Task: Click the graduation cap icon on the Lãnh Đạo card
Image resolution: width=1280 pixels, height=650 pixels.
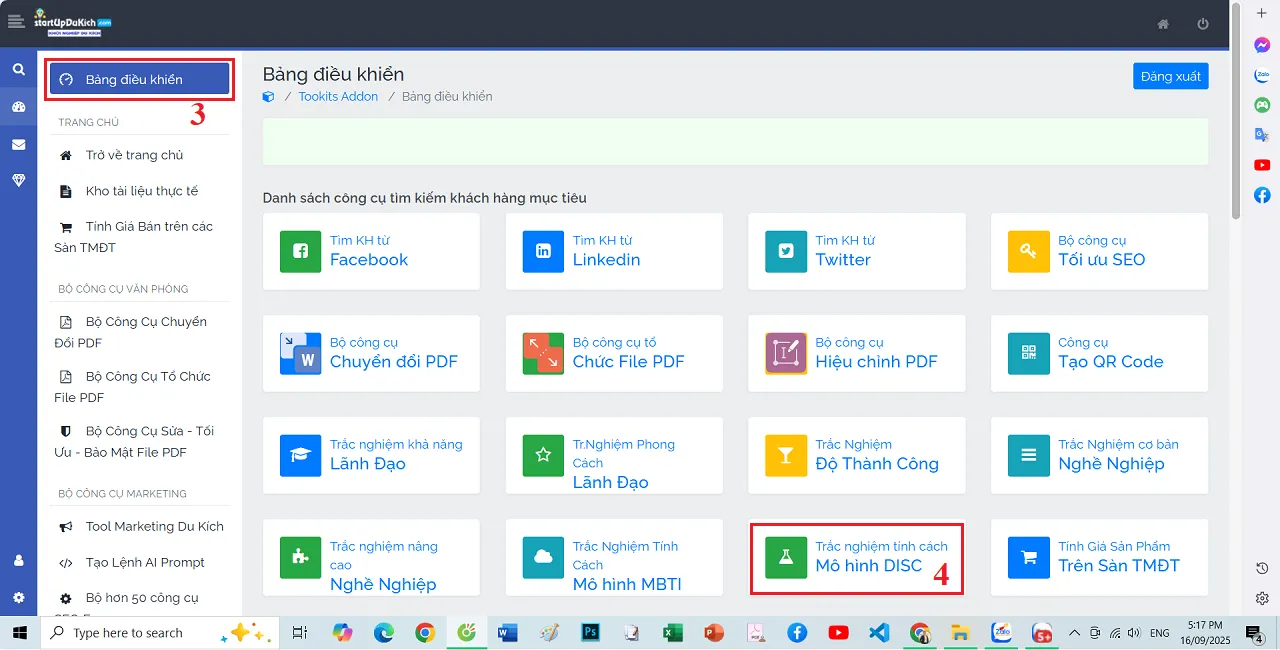Action: click(300, 456)
